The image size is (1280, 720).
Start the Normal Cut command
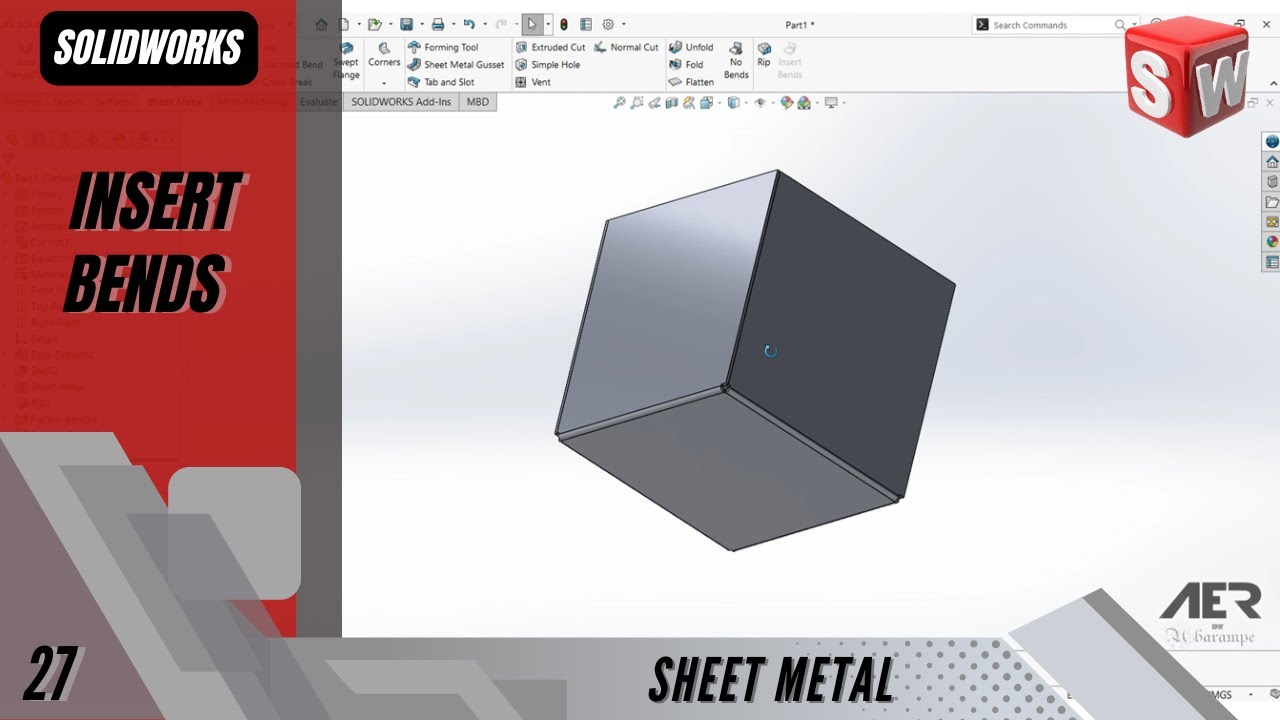626,47
